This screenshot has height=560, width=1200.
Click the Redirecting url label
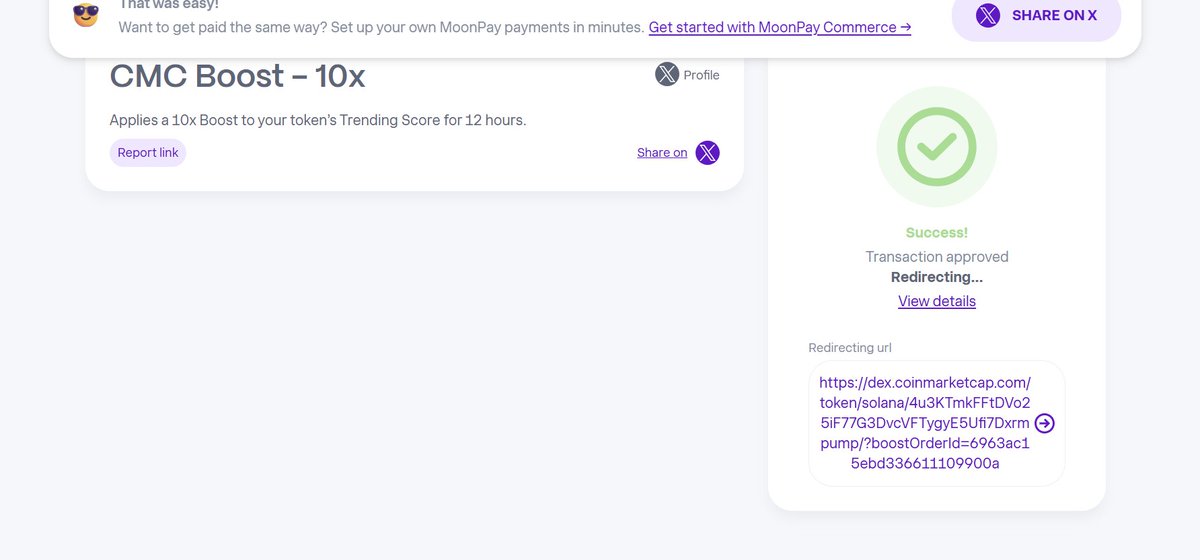[x=850, y=348]
